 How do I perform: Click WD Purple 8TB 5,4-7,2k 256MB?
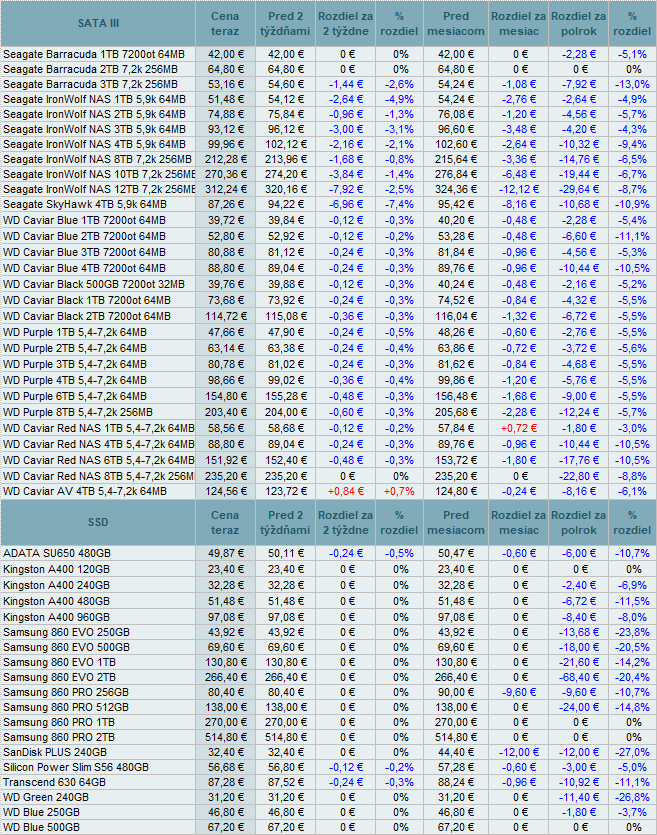point(78,412)
